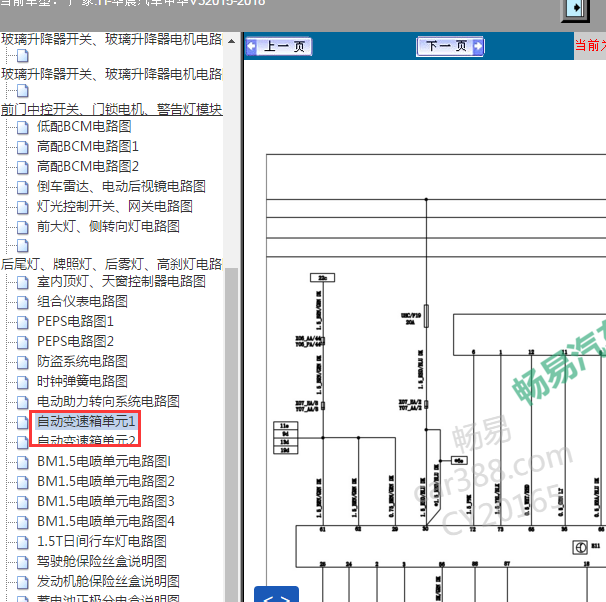
Task: Click document icon beside 1.5T日间行车灯电路图
Action: (x=23, y=542)
